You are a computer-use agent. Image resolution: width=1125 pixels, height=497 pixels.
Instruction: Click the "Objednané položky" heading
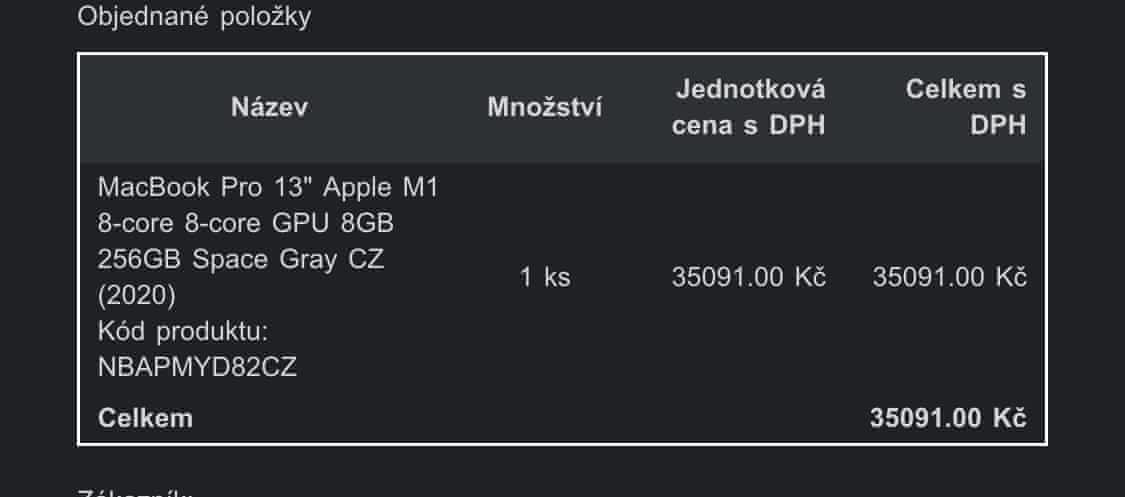pyautogui.click(x=194, y=18)
